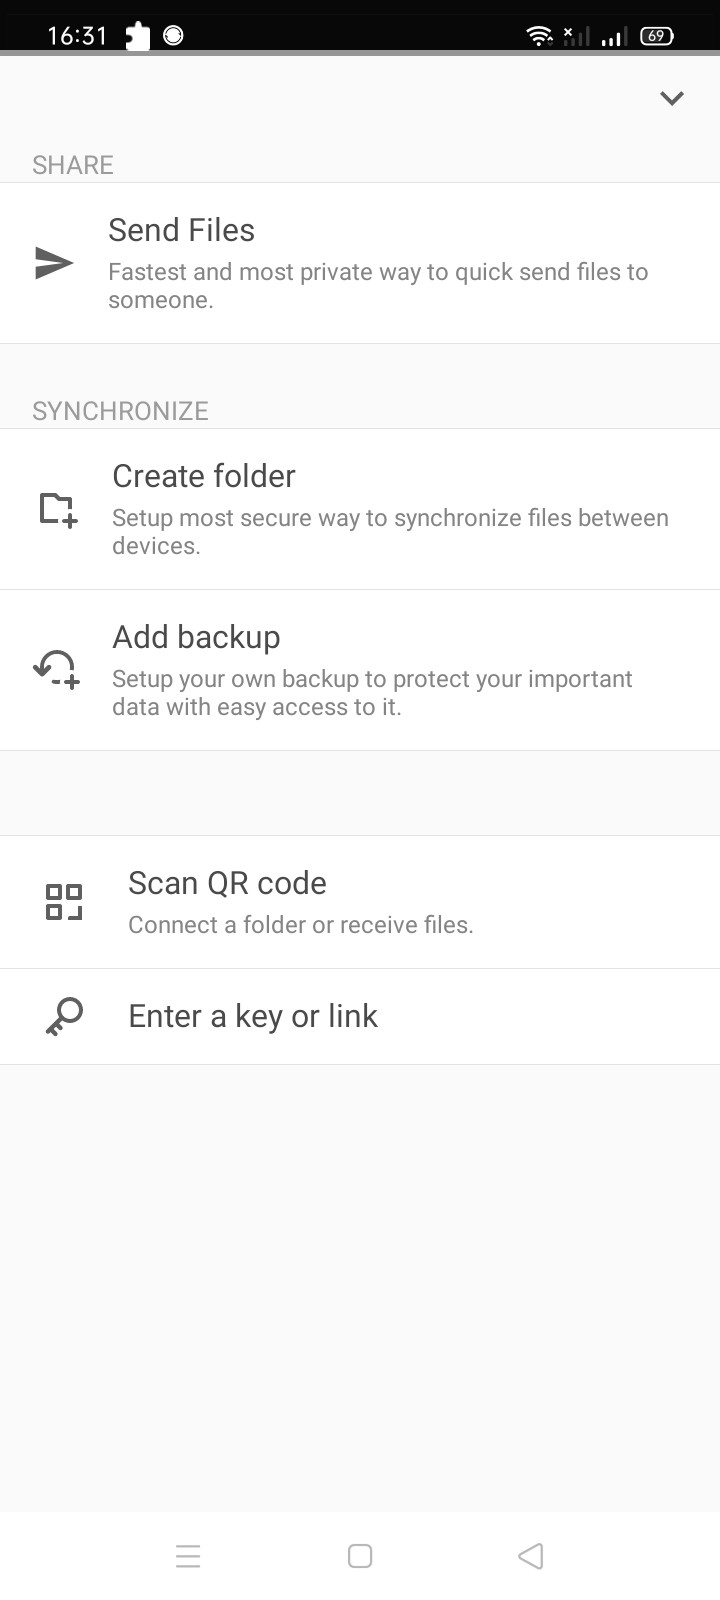Tap the back navigation arrow

tap(530, 1556)
